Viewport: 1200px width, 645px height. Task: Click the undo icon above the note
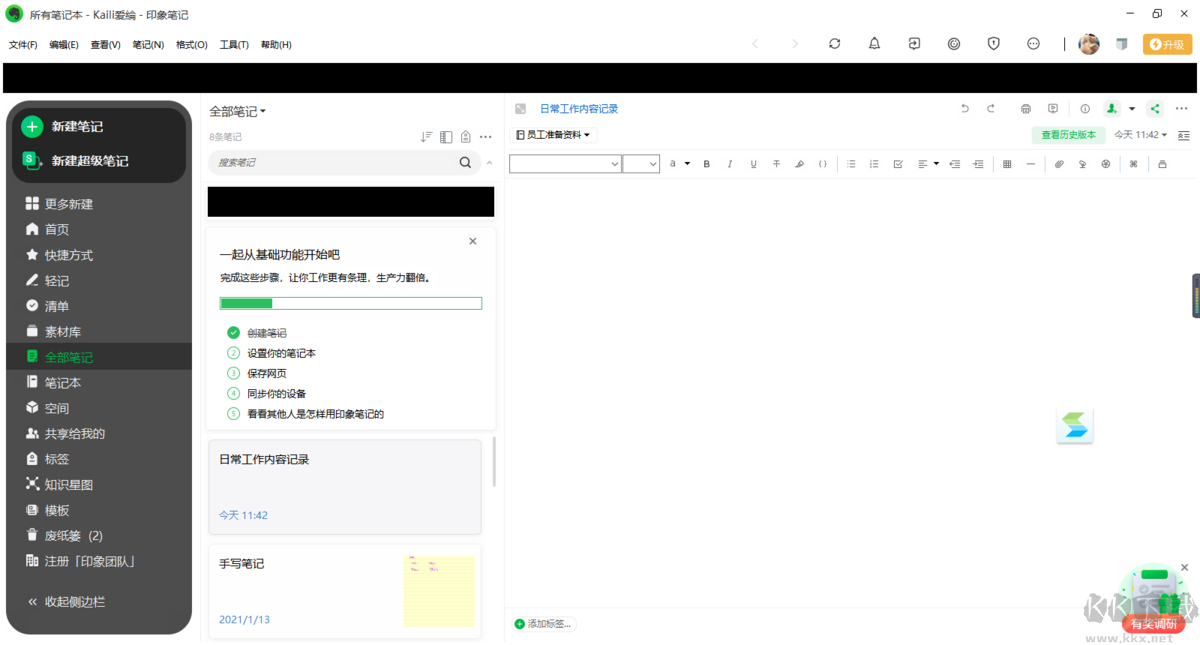coord(965,108)
